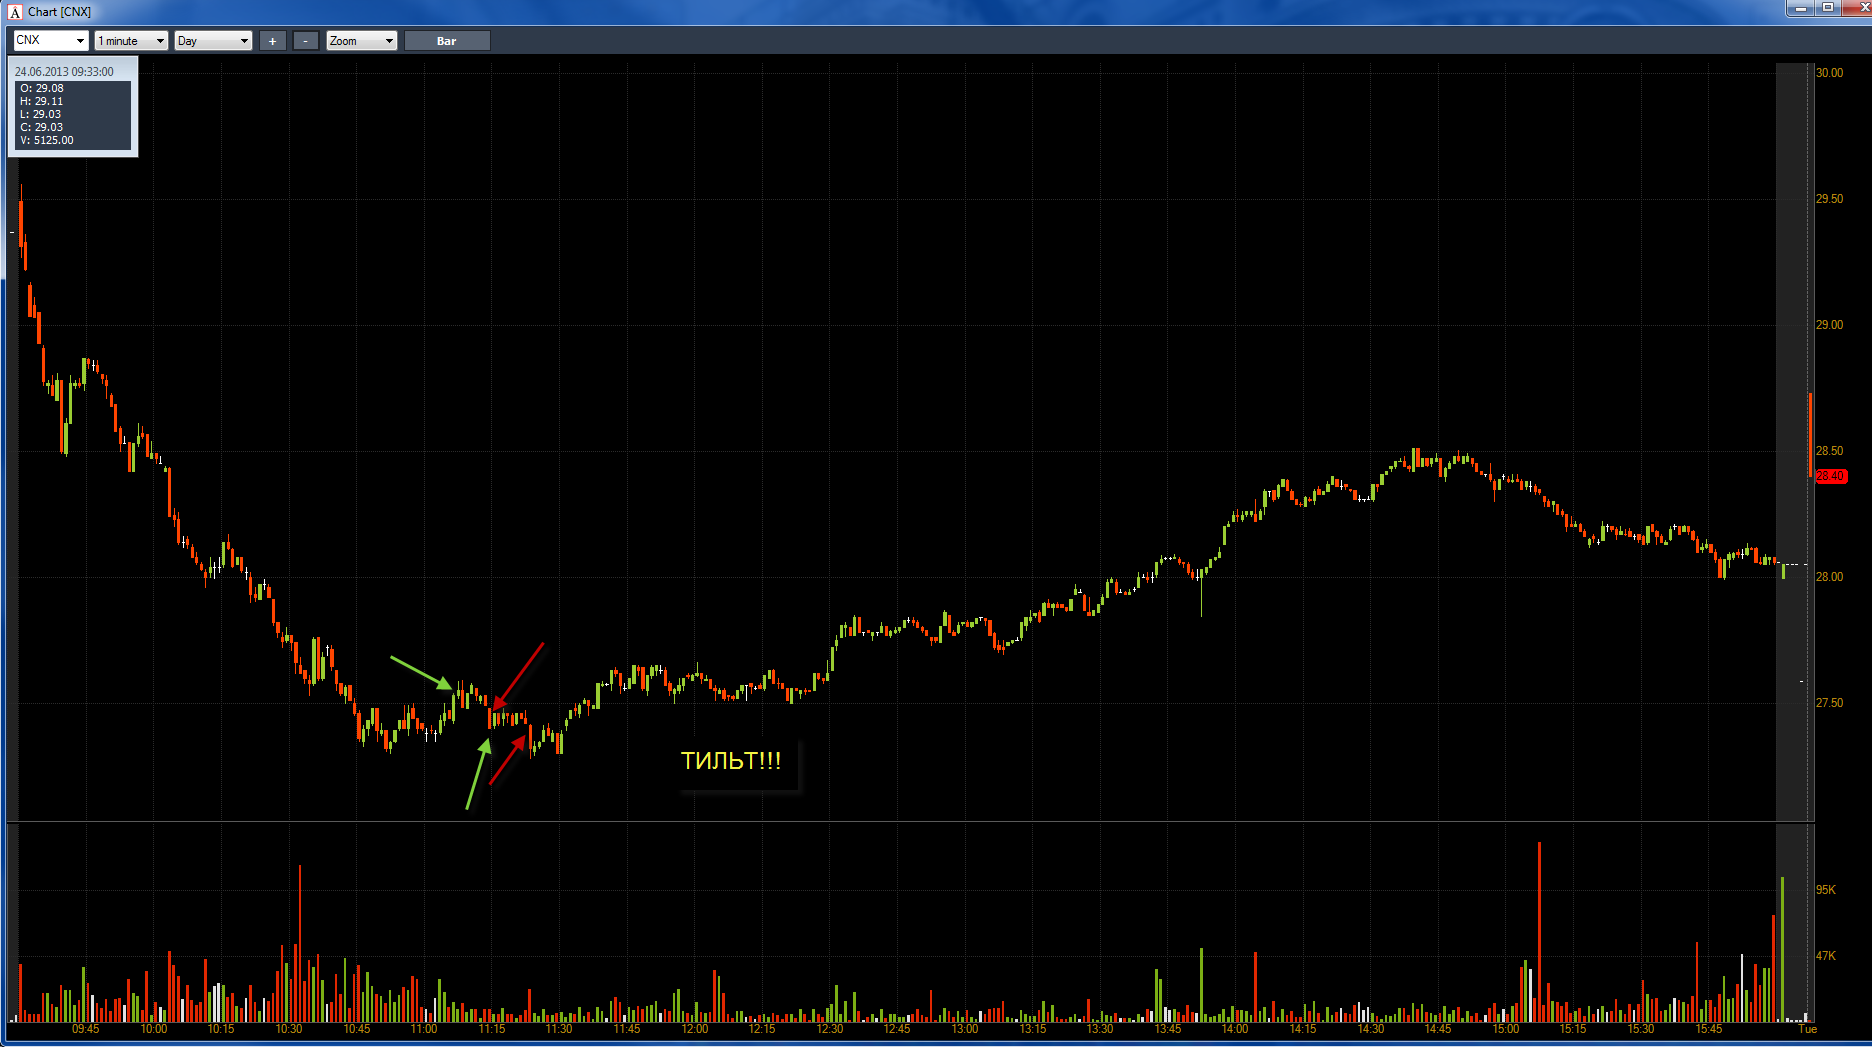Click the 29.50 price axis label
1872x1047 pixels.
tap(1829, 199)
